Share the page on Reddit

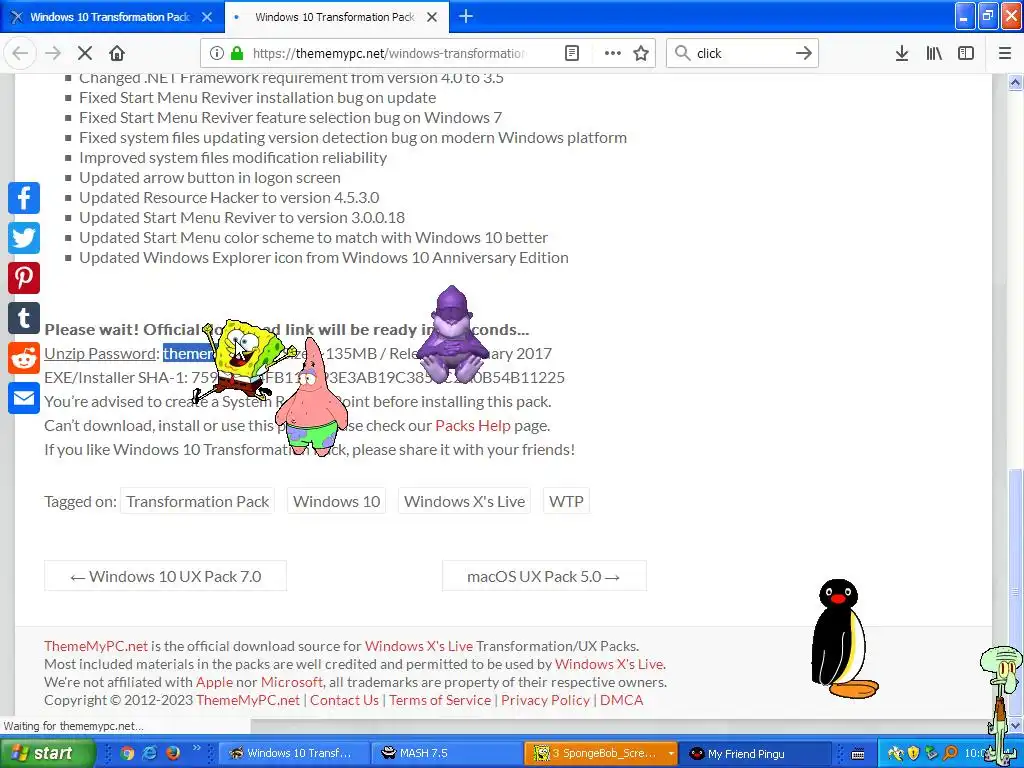pos(24,358)
